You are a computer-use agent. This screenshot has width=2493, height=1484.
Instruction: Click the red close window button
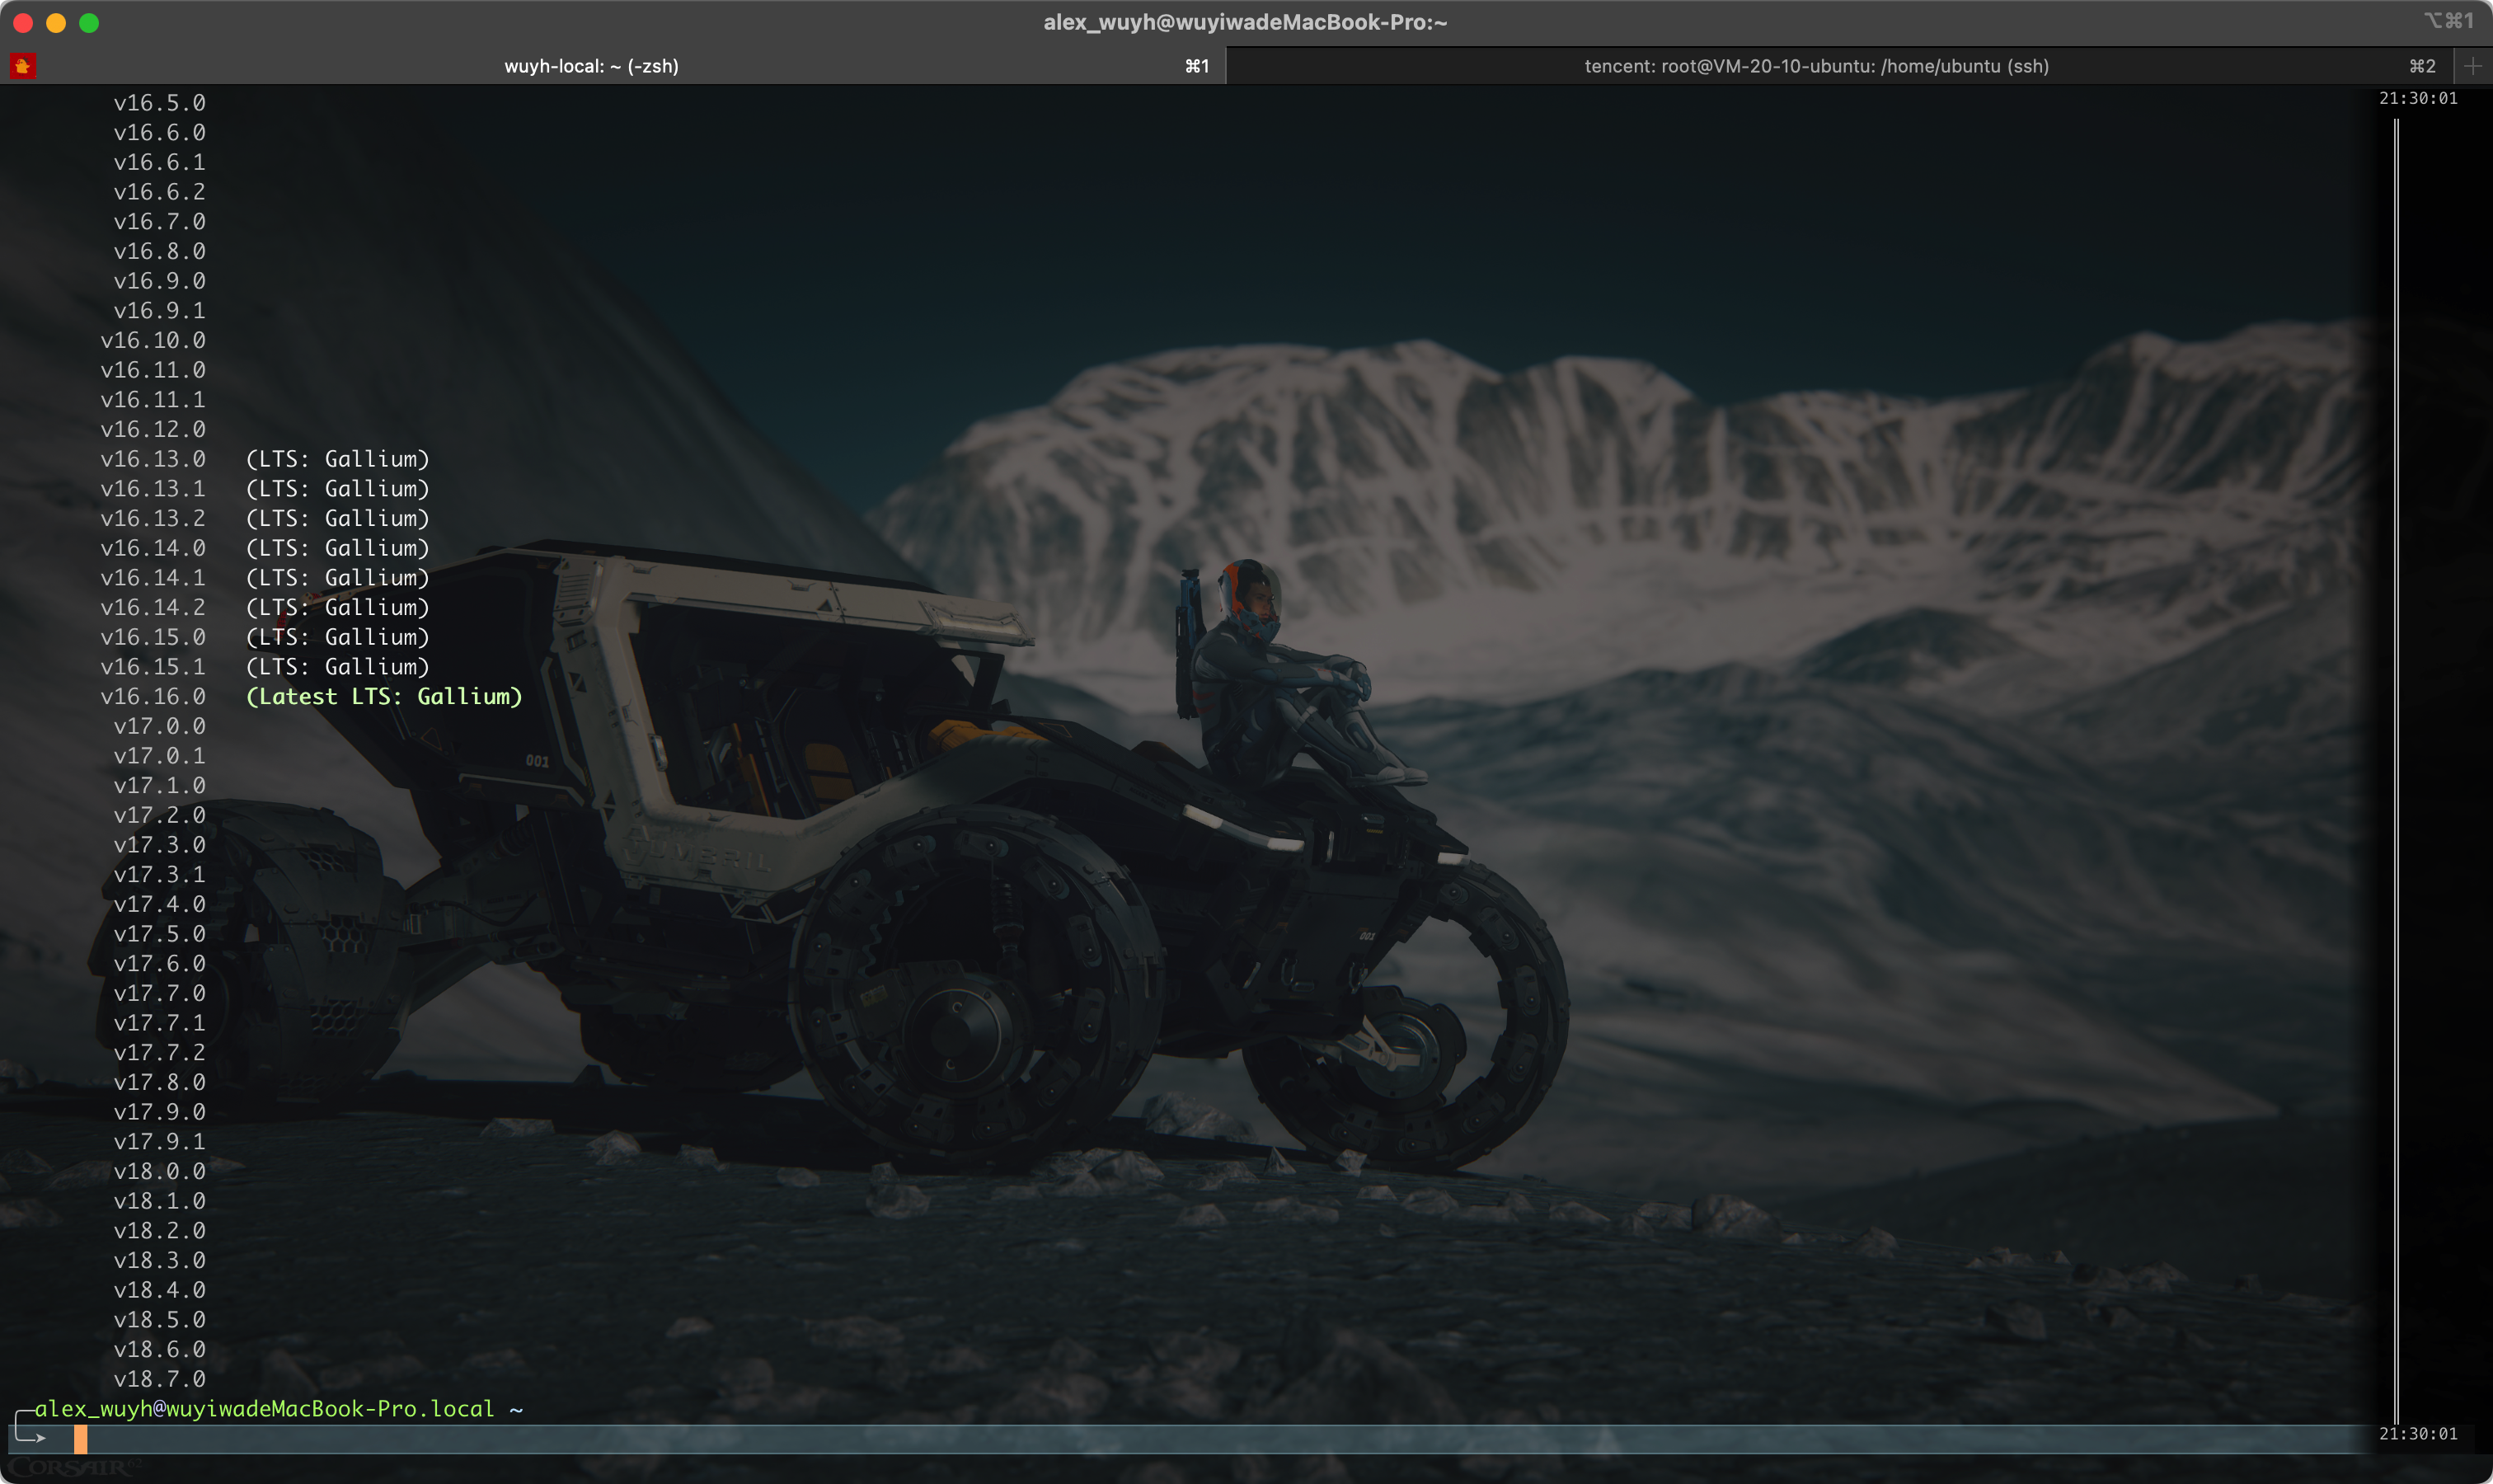[23, 23]
